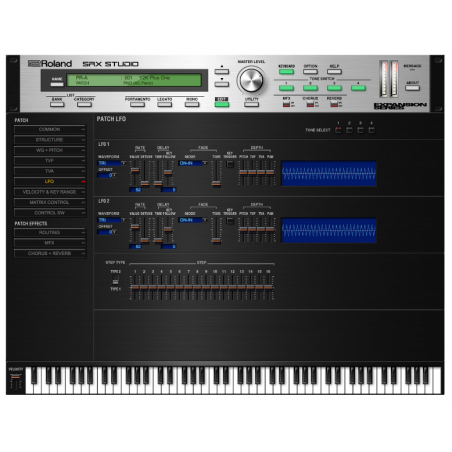This screenshot has height=452, width=452.
Task: Flip the MFX on/off switch
Action: pyautogui.click(x=286, y=104)
